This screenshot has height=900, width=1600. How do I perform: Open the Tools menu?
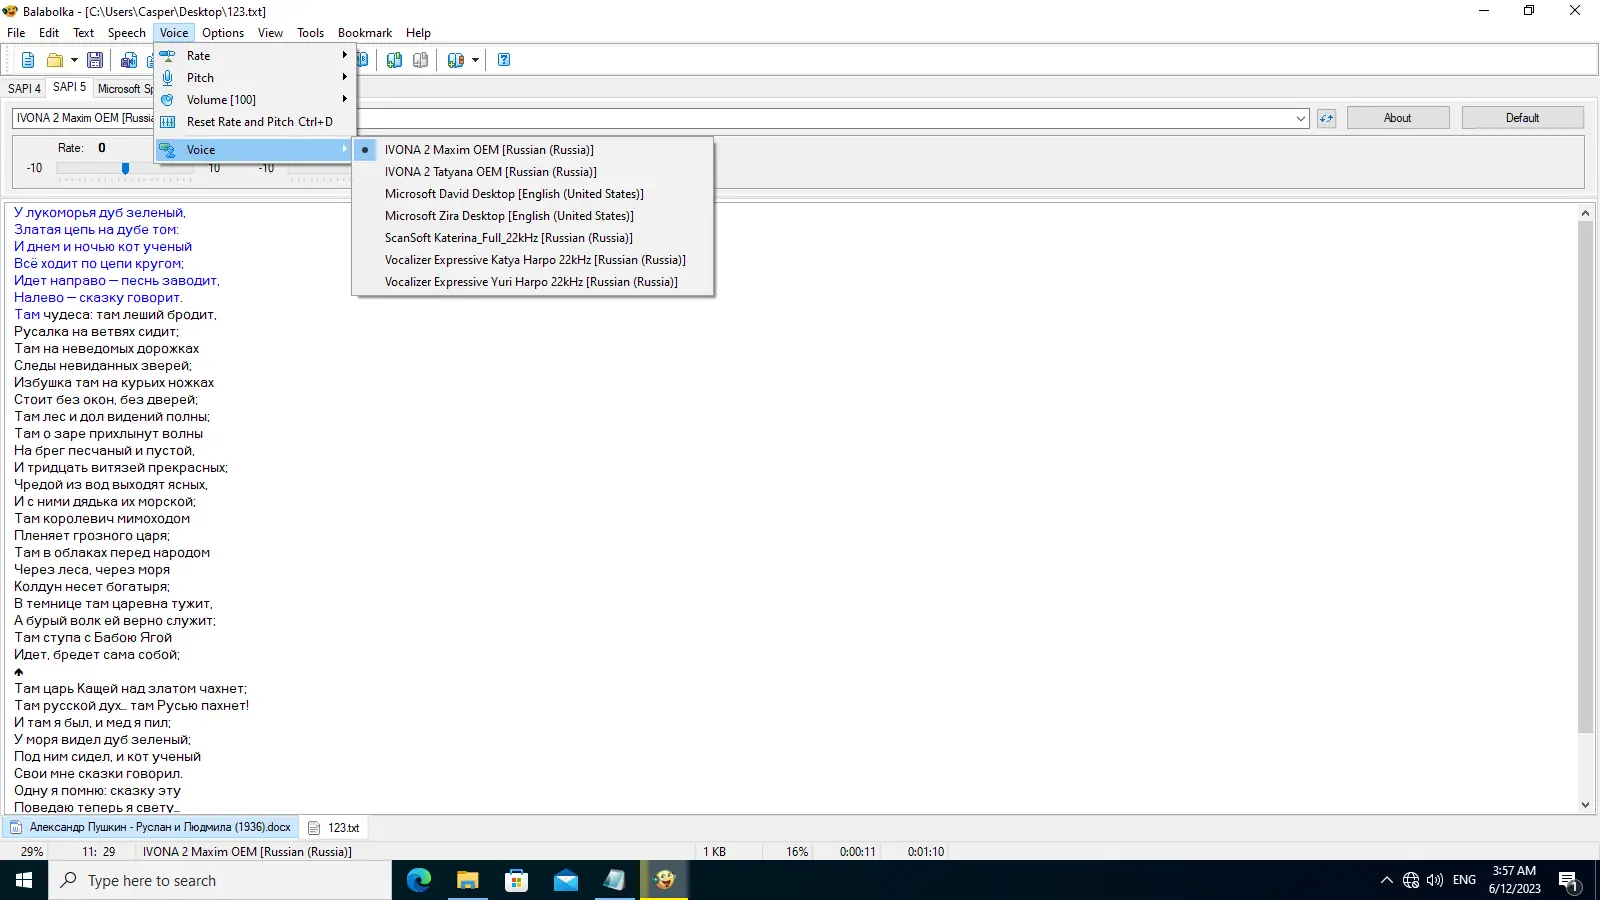point(310,33)
